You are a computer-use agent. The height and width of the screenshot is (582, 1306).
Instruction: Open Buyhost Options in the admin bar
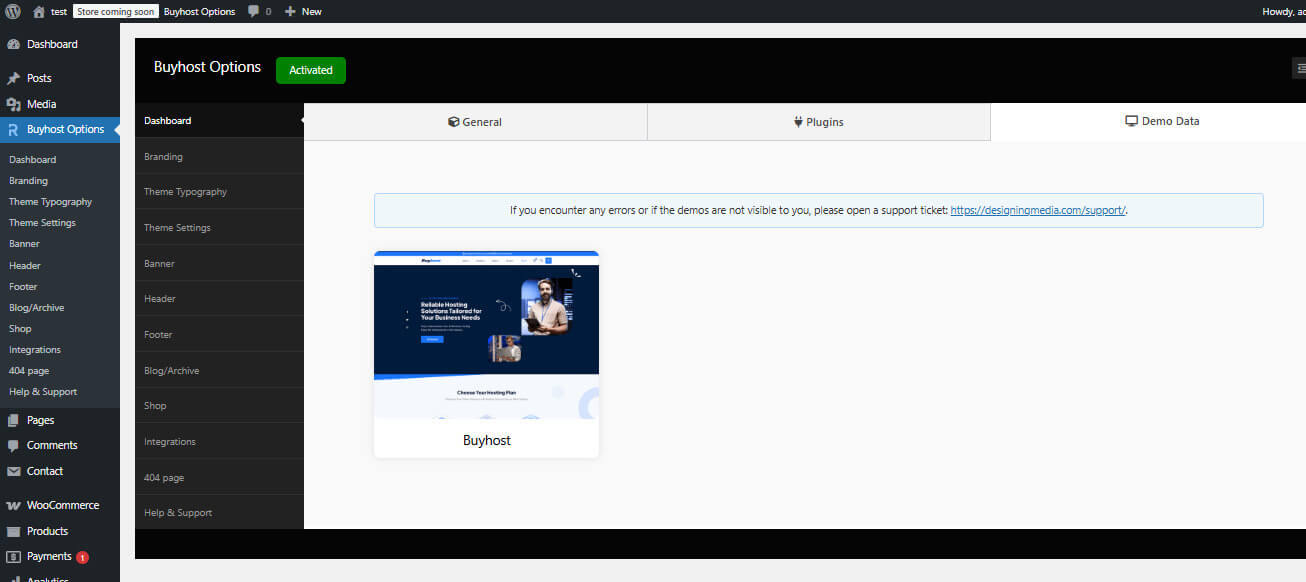[x=200, y=12]
